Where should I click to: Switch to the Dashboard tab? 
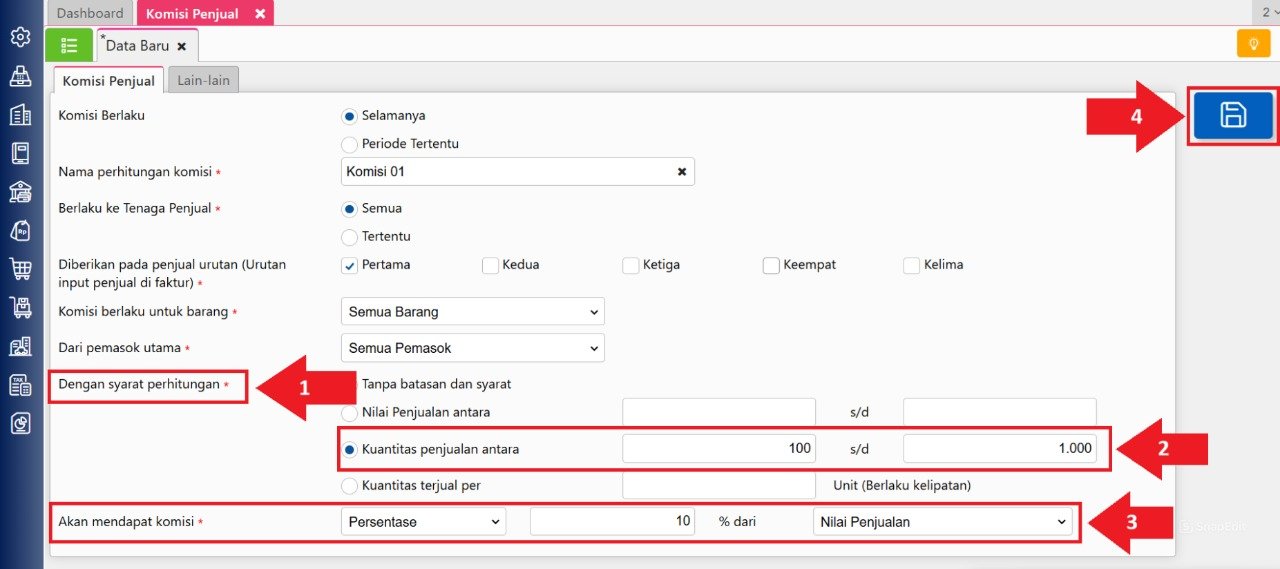point(90,13)
